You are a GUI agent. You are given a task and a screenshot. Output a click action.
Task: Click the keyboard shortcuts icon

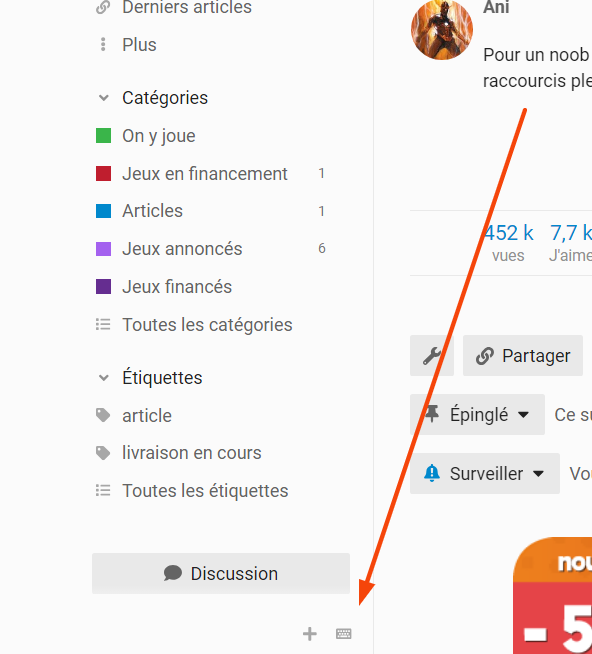(343, 634)
